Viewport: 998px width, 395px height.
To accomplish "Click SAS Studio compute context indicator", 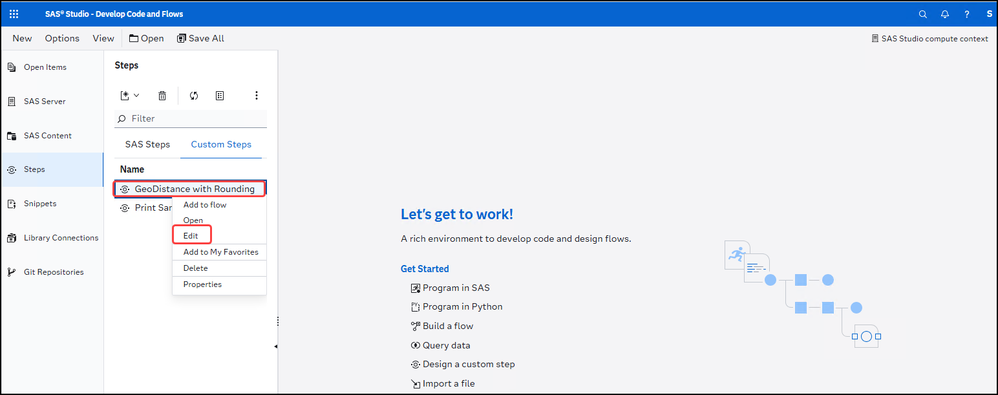I will tap(929, 39).
